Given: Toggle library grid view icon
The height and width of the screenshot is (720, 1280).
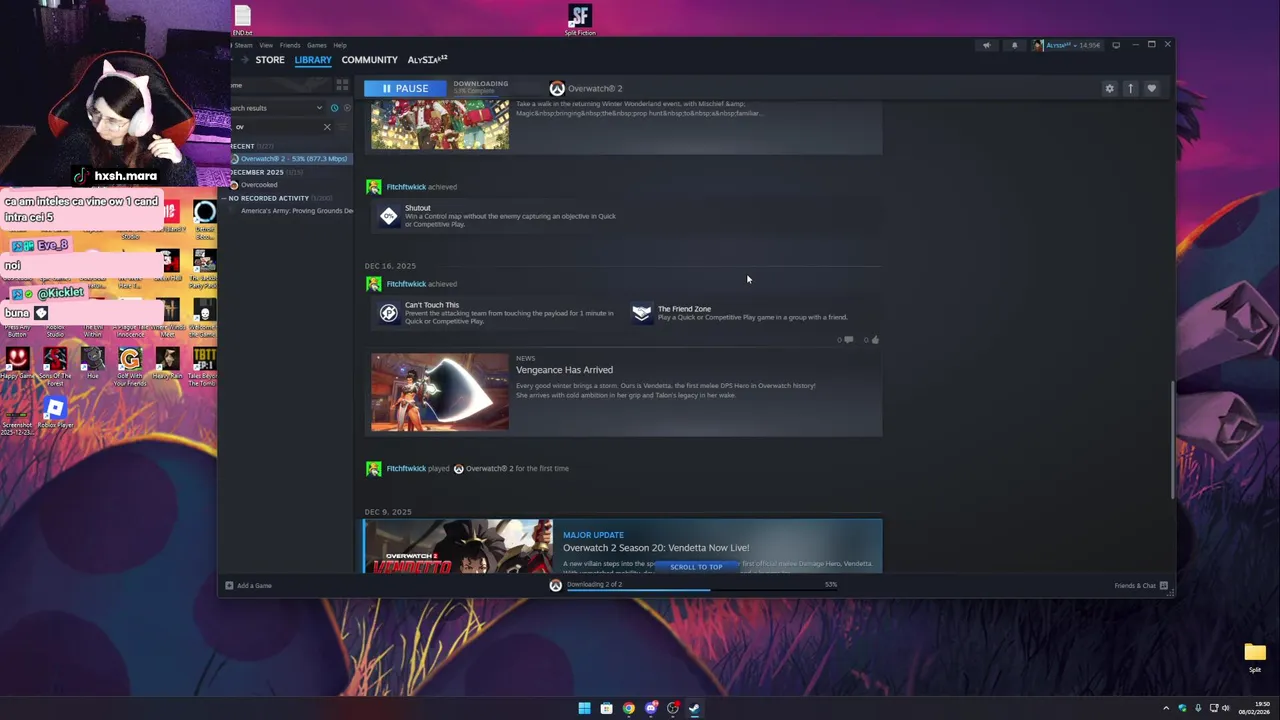Looking at the screenshot, I should [x=342, y=85].
